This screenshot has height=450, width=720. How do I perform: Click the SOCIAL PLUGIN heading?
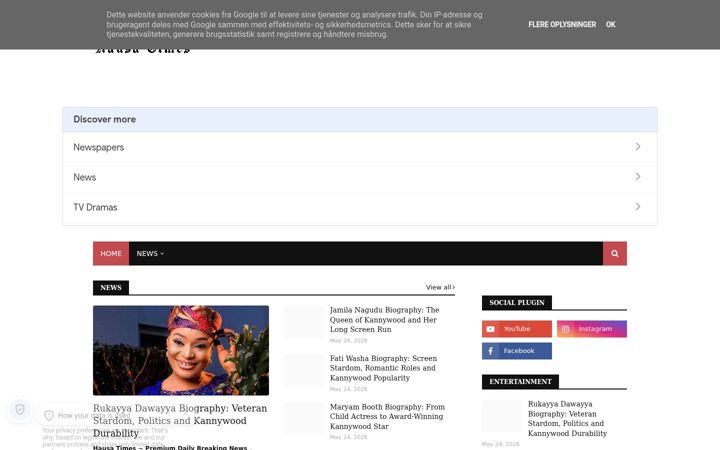[x=517, y=303]
